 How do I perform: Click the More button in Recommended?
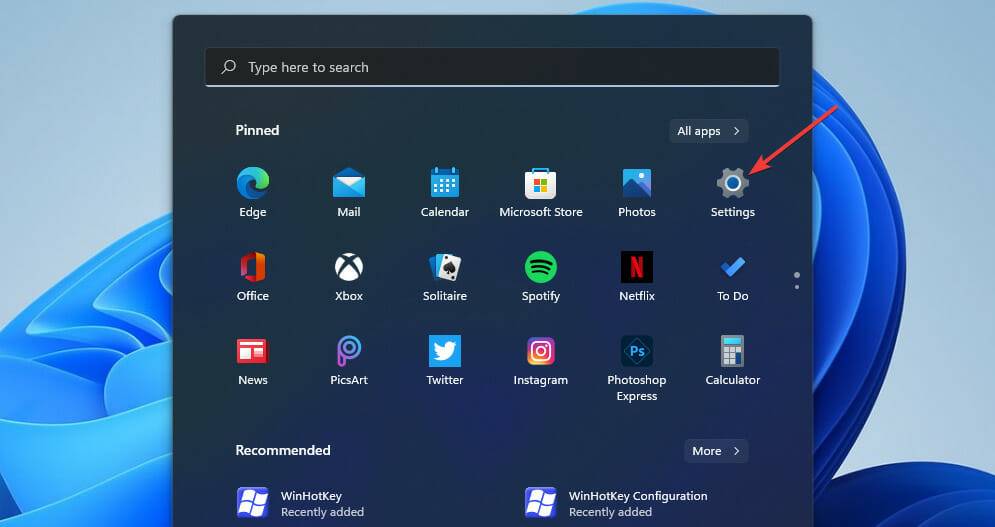pyautogui.click(x=716, y=451)
